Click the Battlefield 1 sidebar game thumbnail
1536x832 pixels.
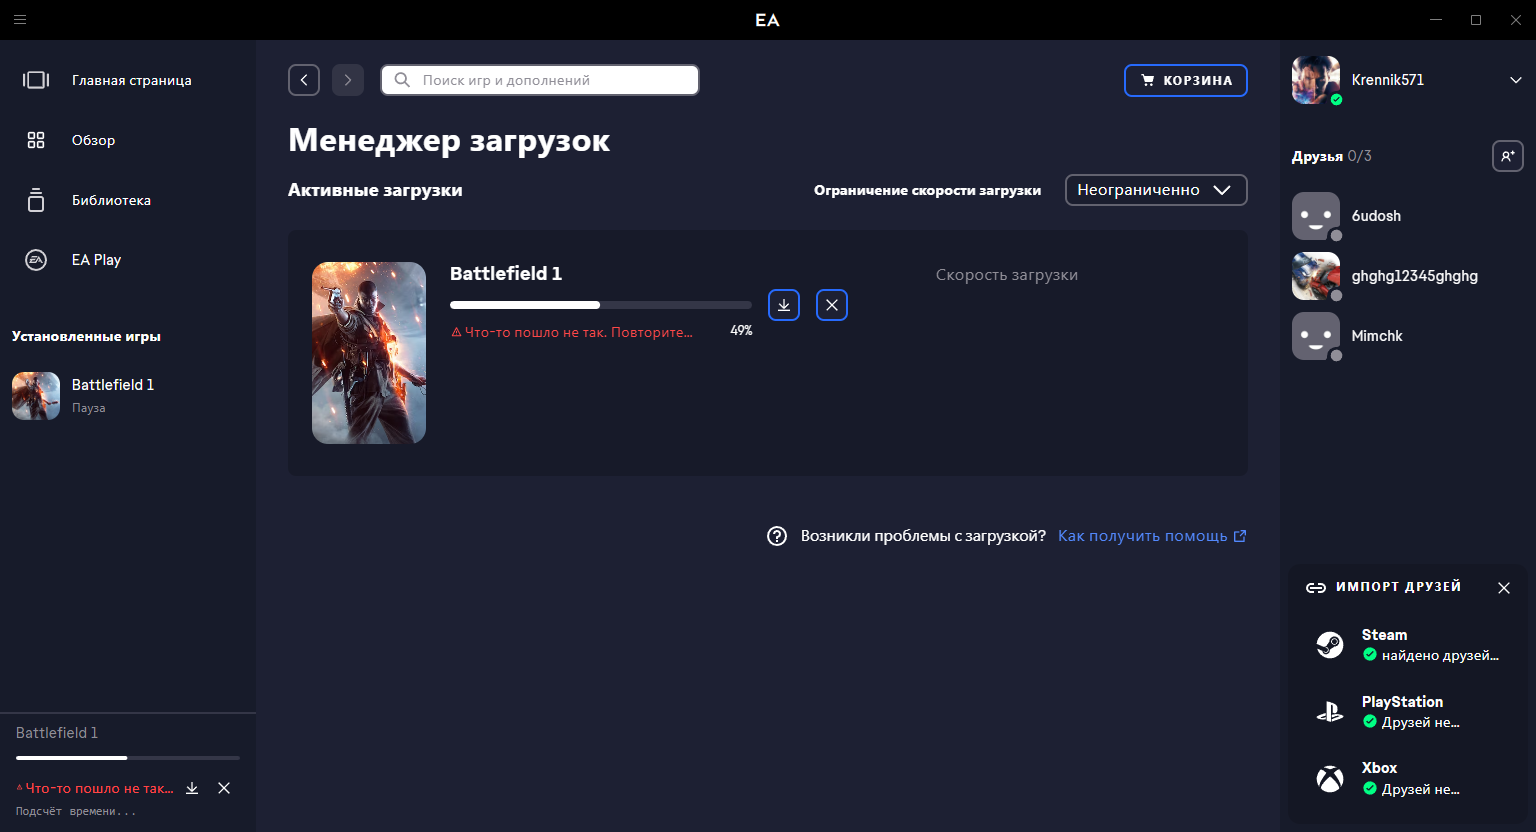click(x=36, y=396)
